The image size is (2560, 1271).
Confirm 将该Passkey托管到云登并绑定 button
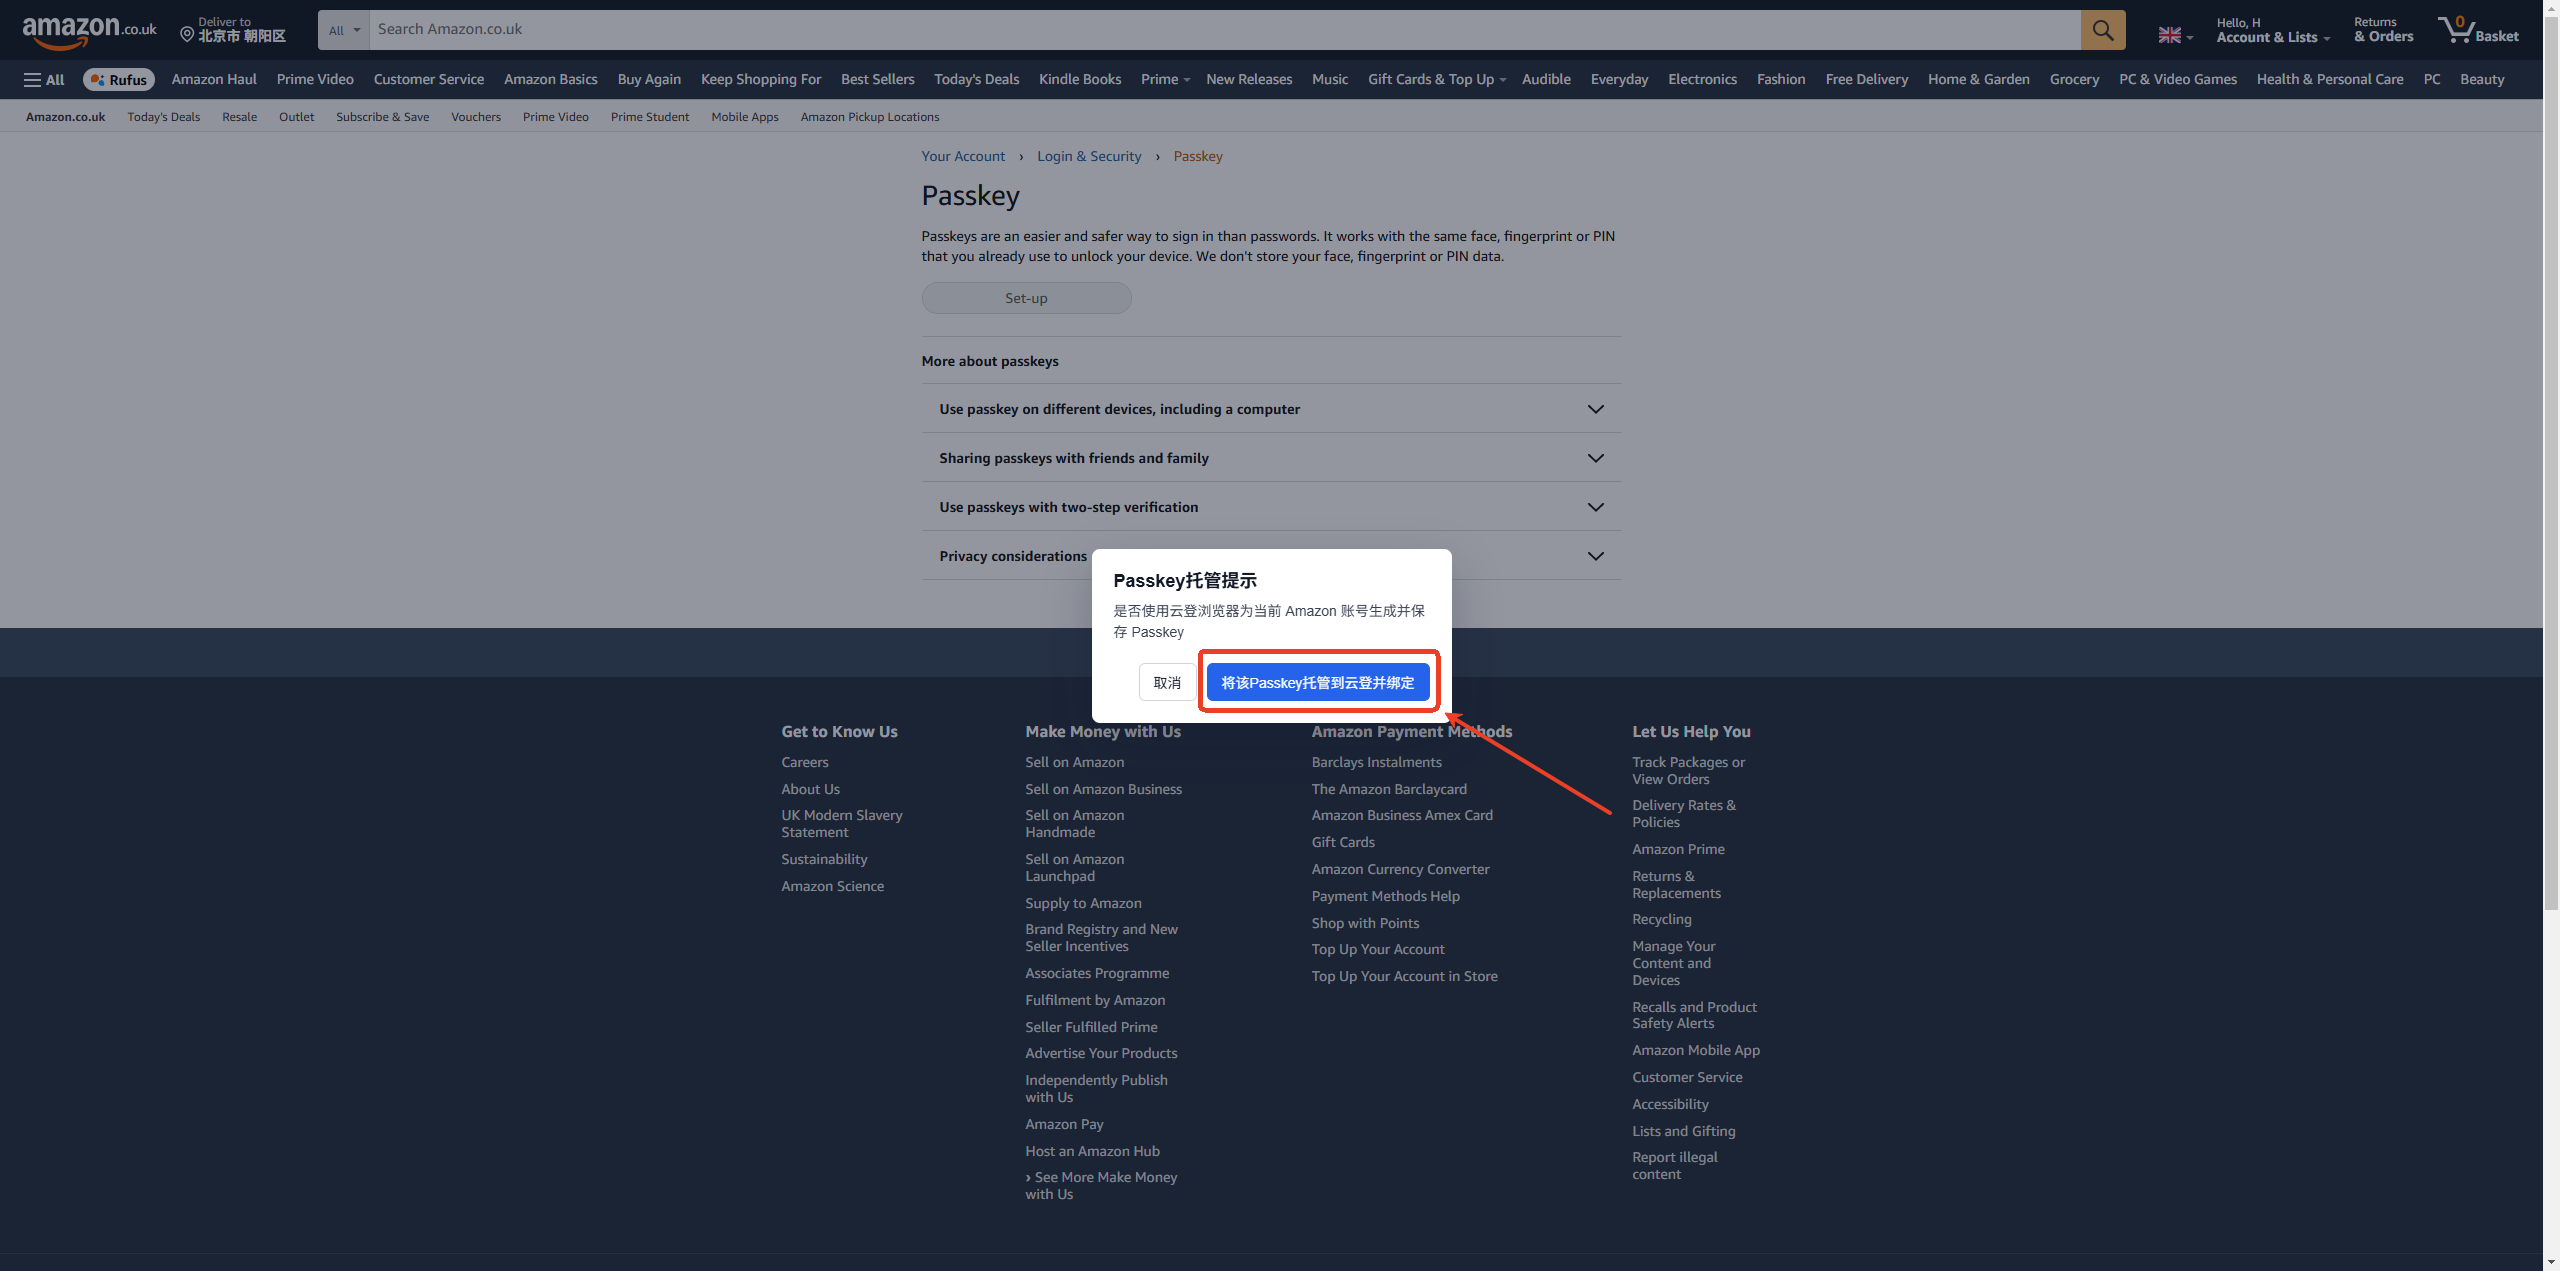pos(1318,683)
